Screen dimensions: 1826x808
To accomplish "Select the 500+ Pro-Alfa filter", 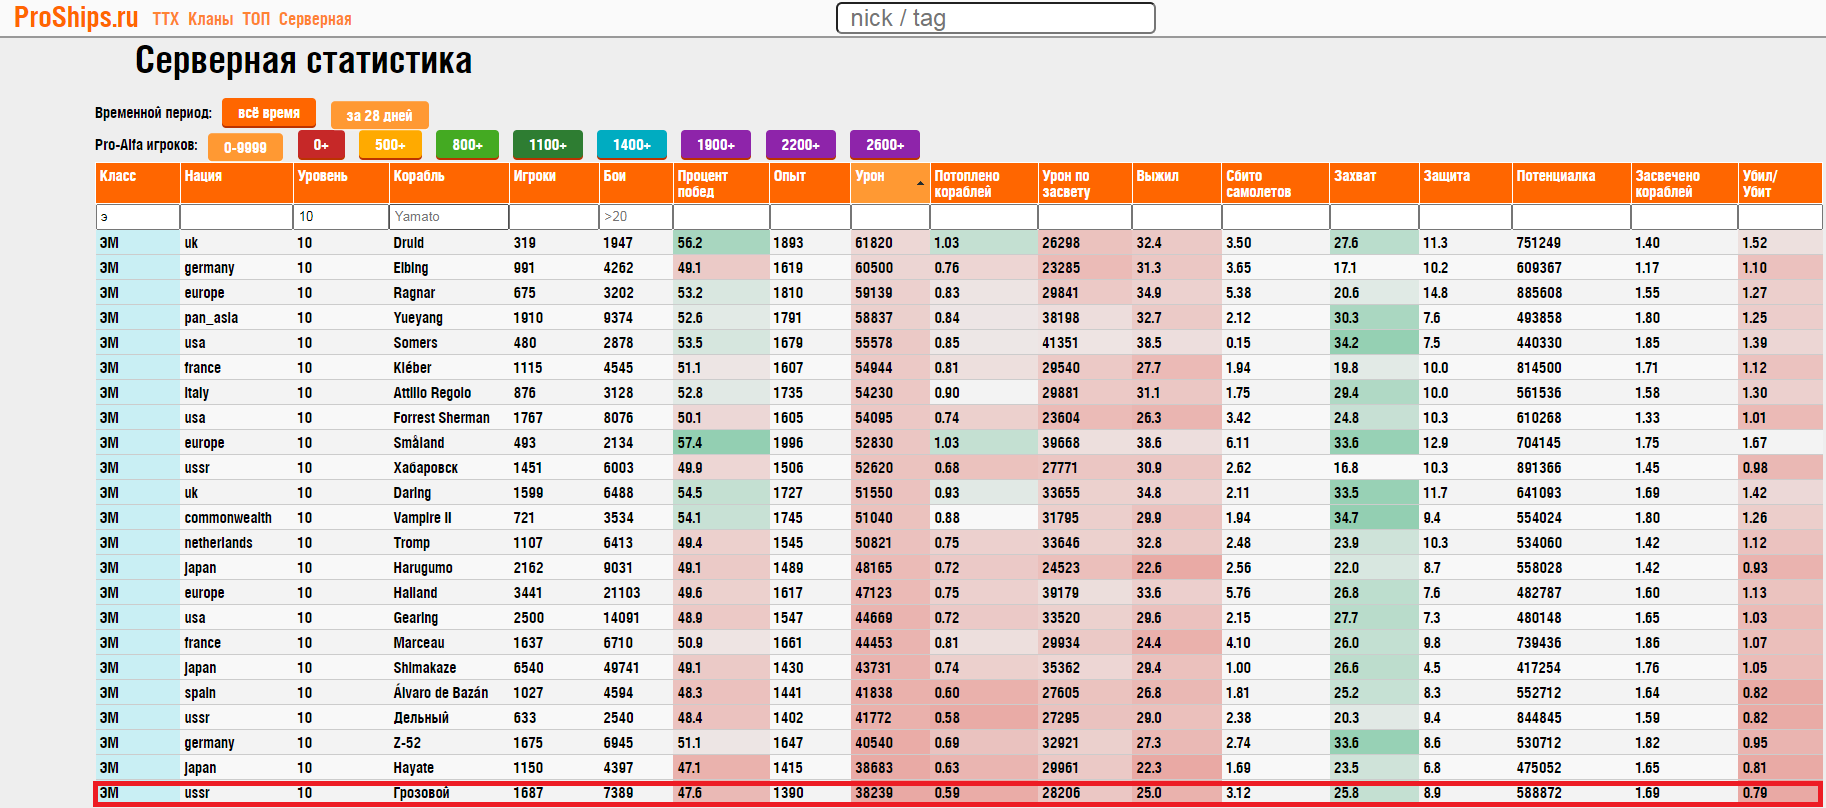I will pyautogui.click(x=390, y=145).
